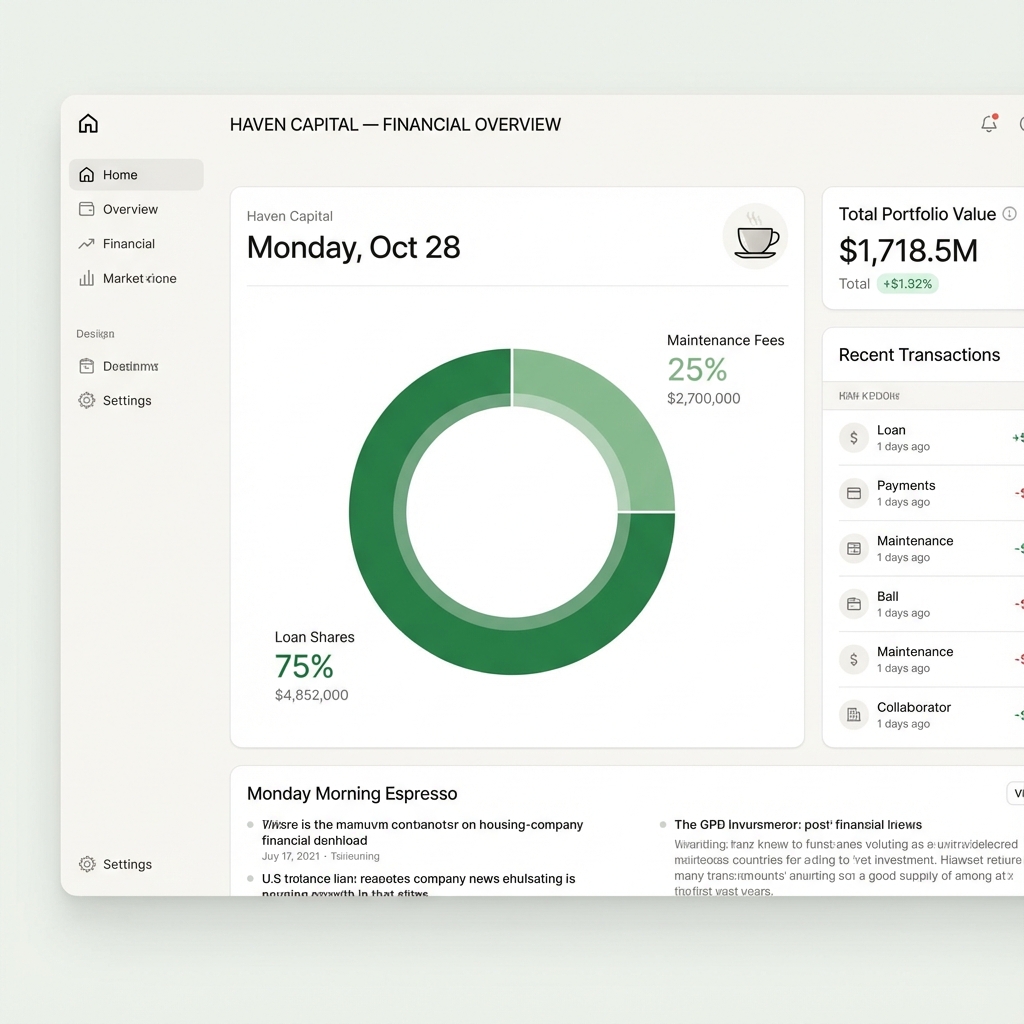Open first housing-company news headline
Viewport: 1024px width, 1024px height.
click(x=421, y=832)
